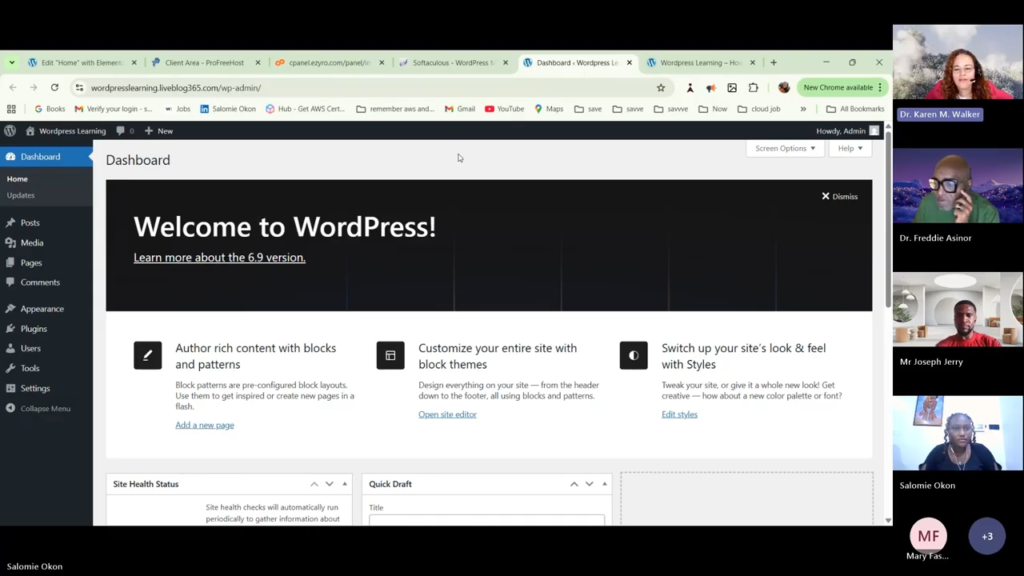
Task: Open the comments bubble in admin bar
Action: [124, 131]
